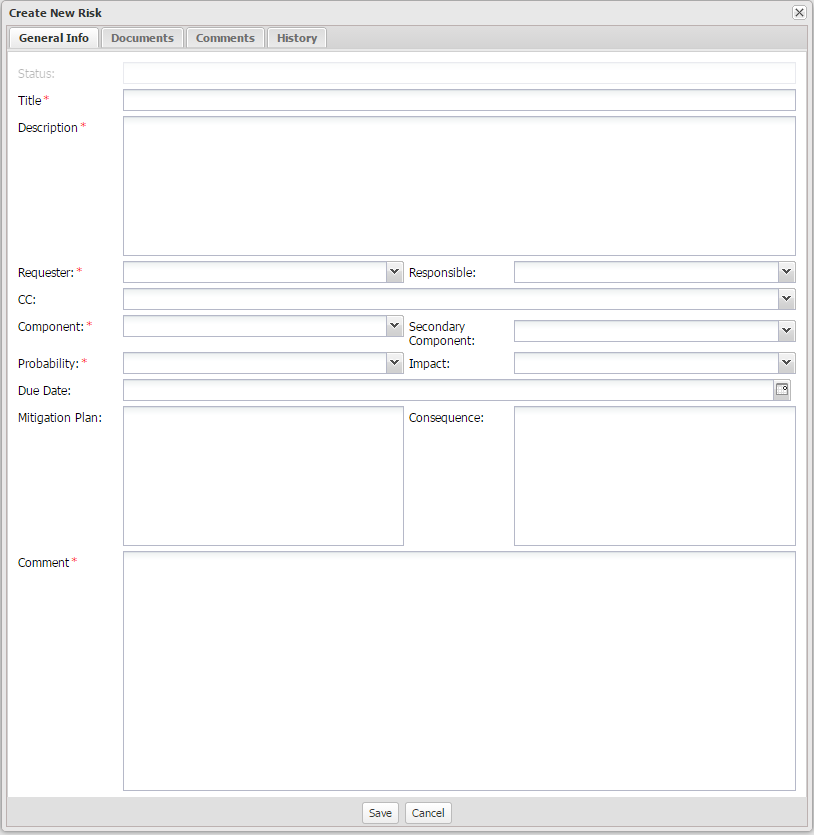This screenshot has height=835, width=814.
Task: Expand the CC selection list
Action: click(786, 298)
